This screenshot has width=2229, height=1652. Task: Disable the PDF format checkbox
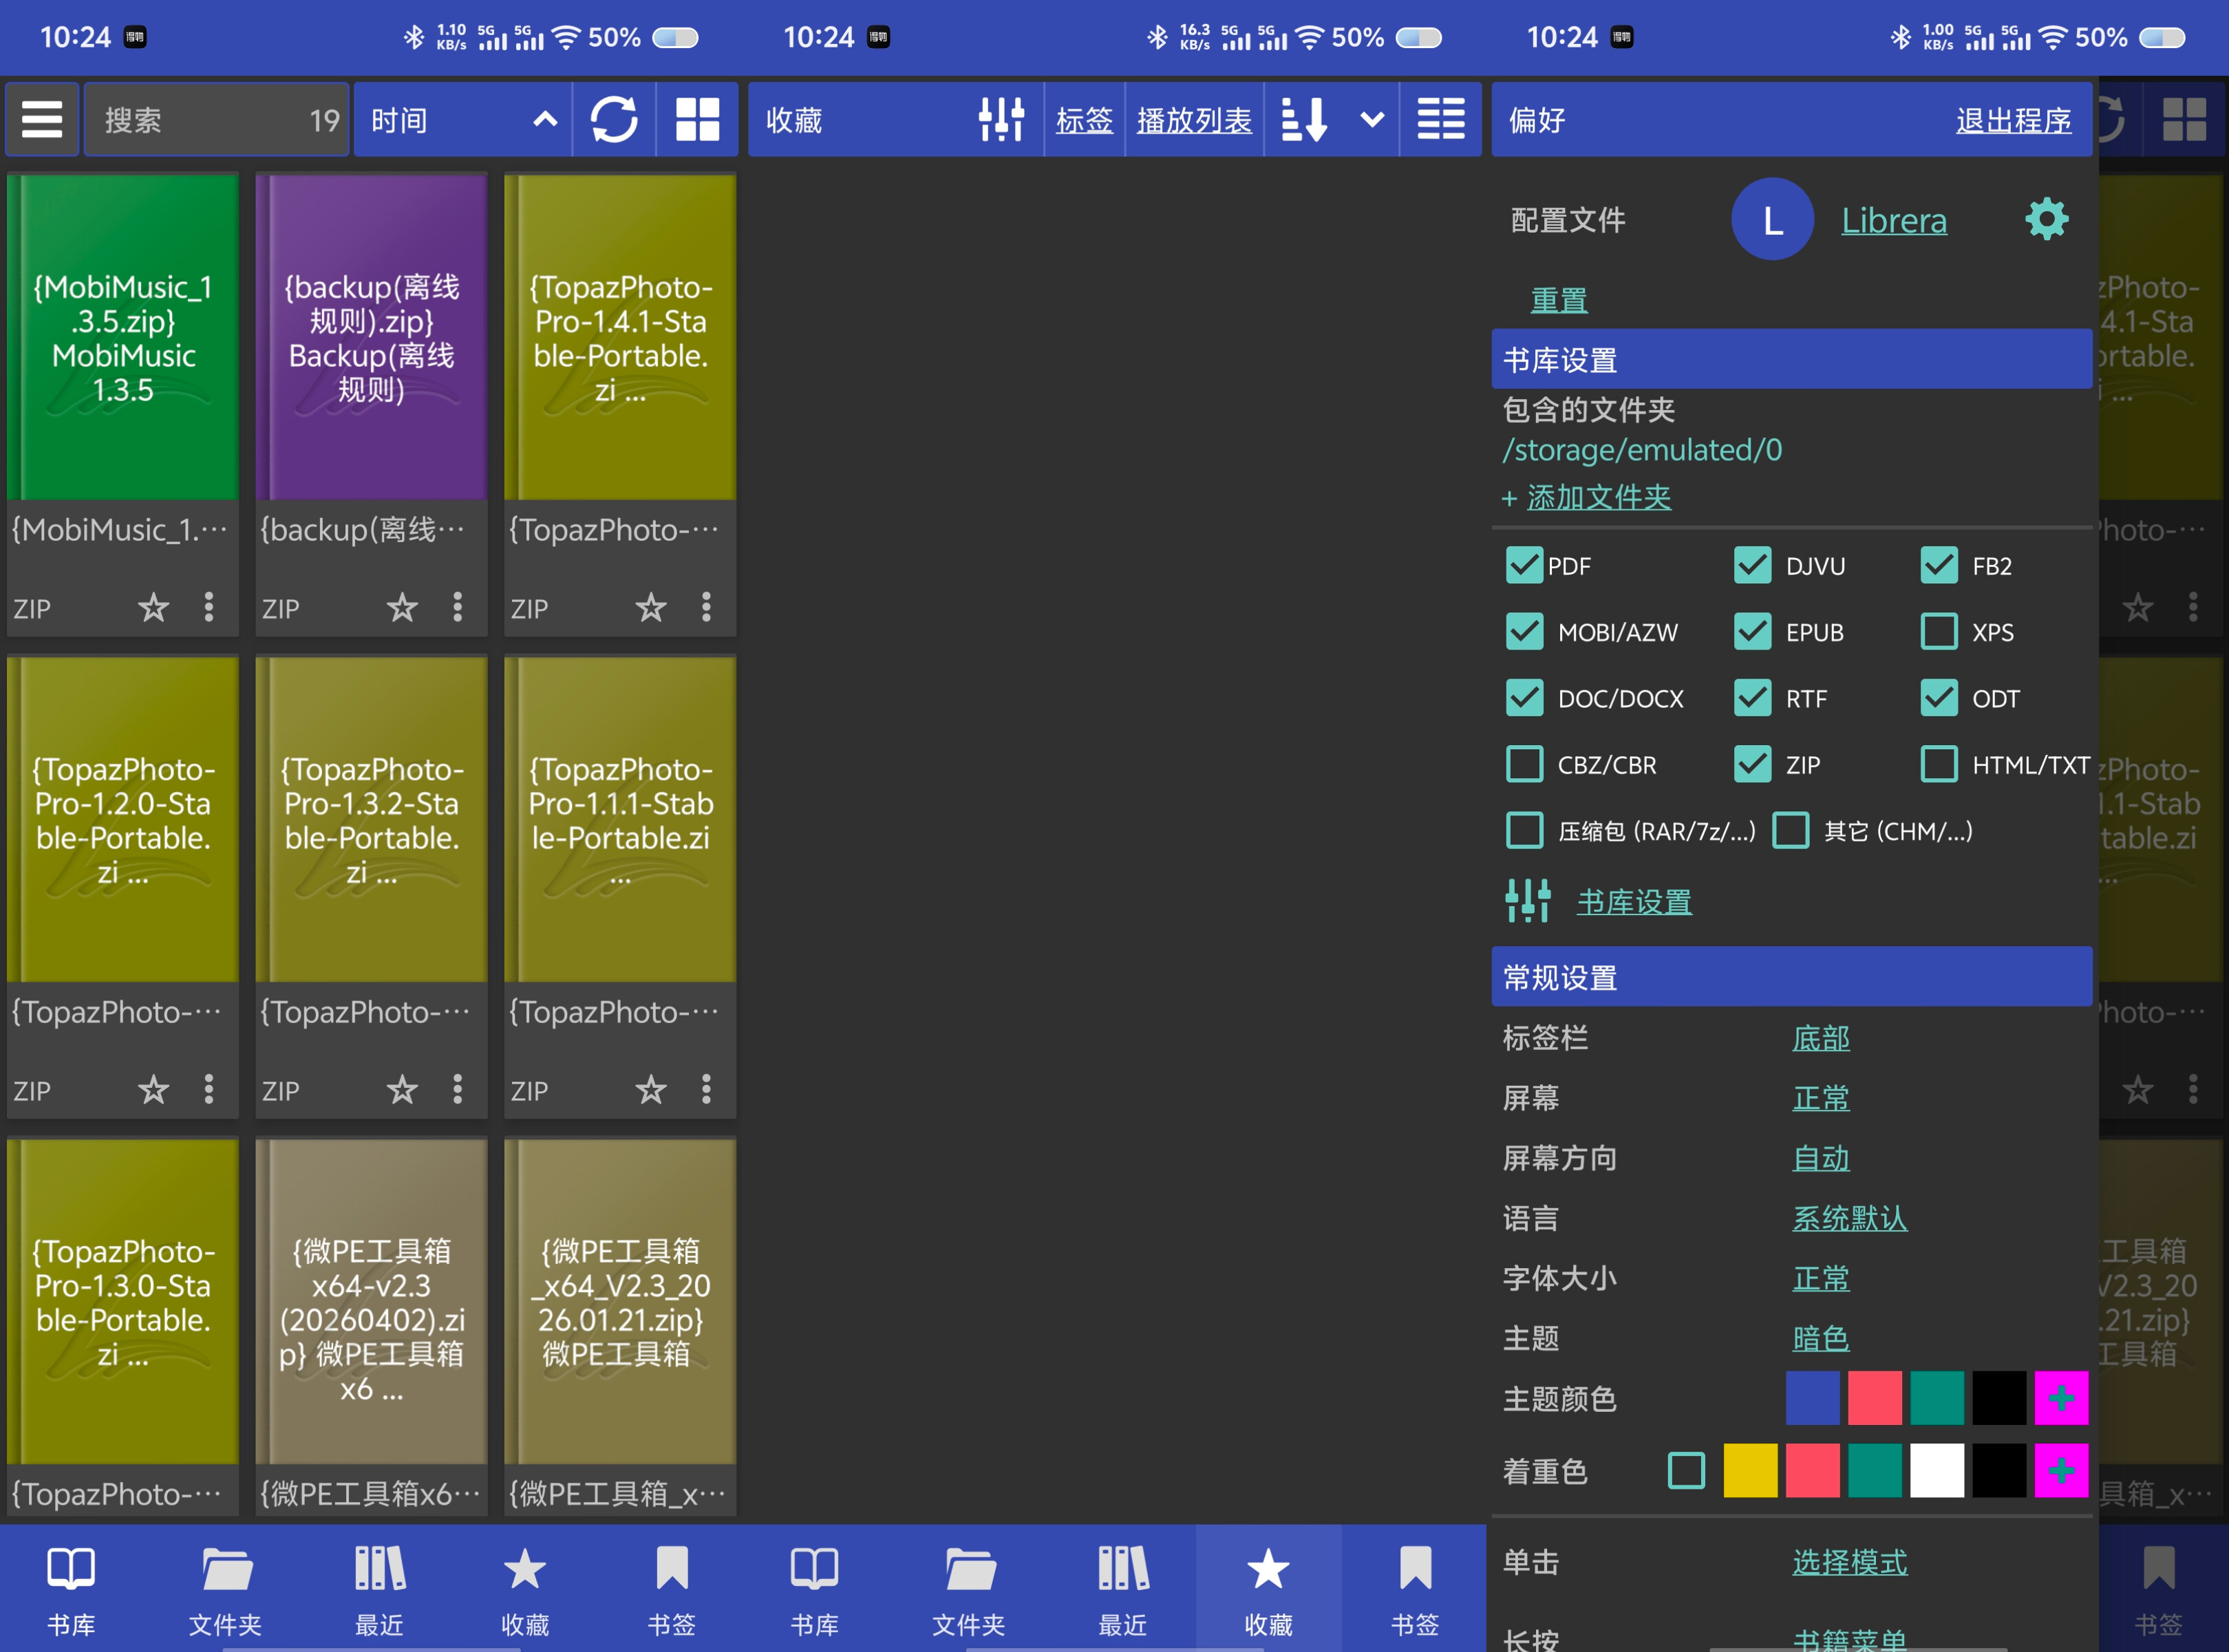coord(1523,565)
